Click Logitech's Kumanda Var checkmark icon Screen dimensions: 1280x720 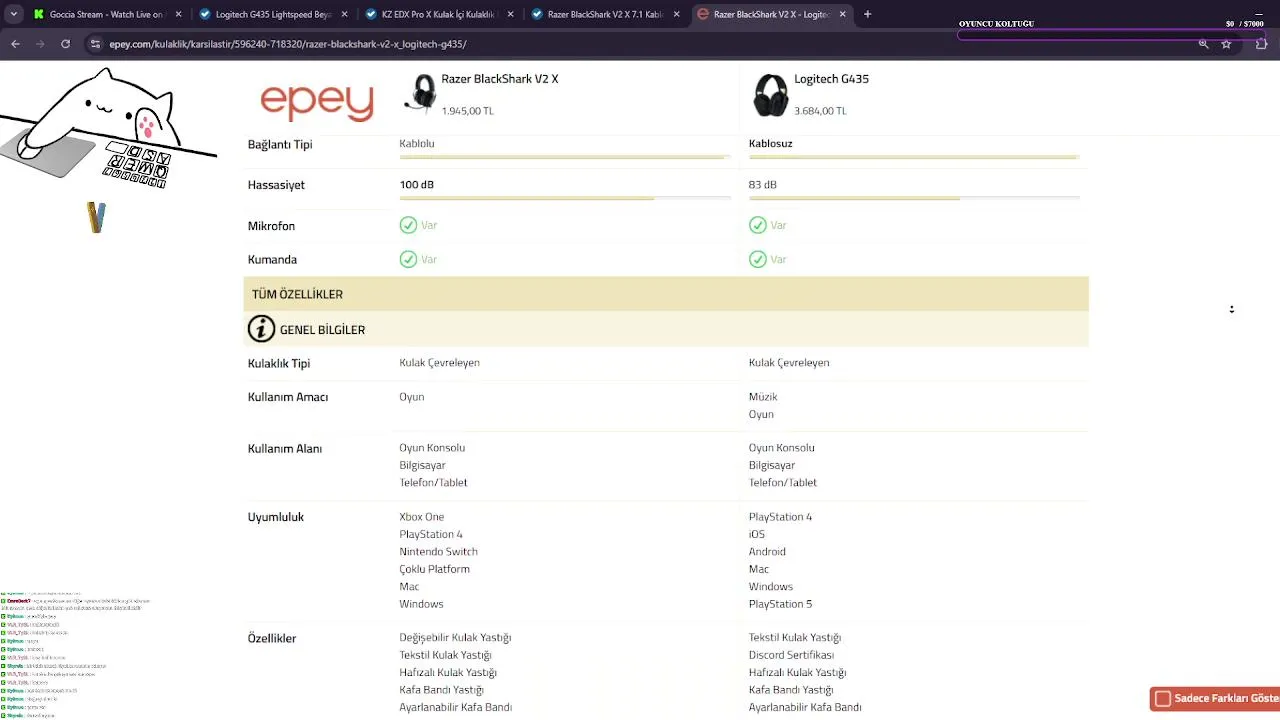click(x=758, y=259)
